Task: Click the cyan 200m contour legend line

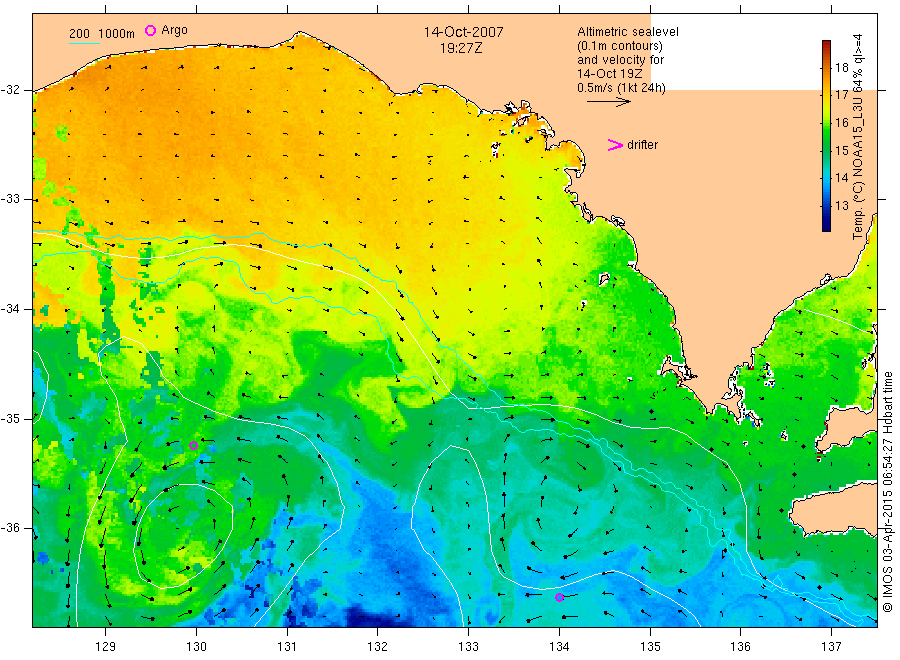Action: pyautogui.click(x=84, y=42)
